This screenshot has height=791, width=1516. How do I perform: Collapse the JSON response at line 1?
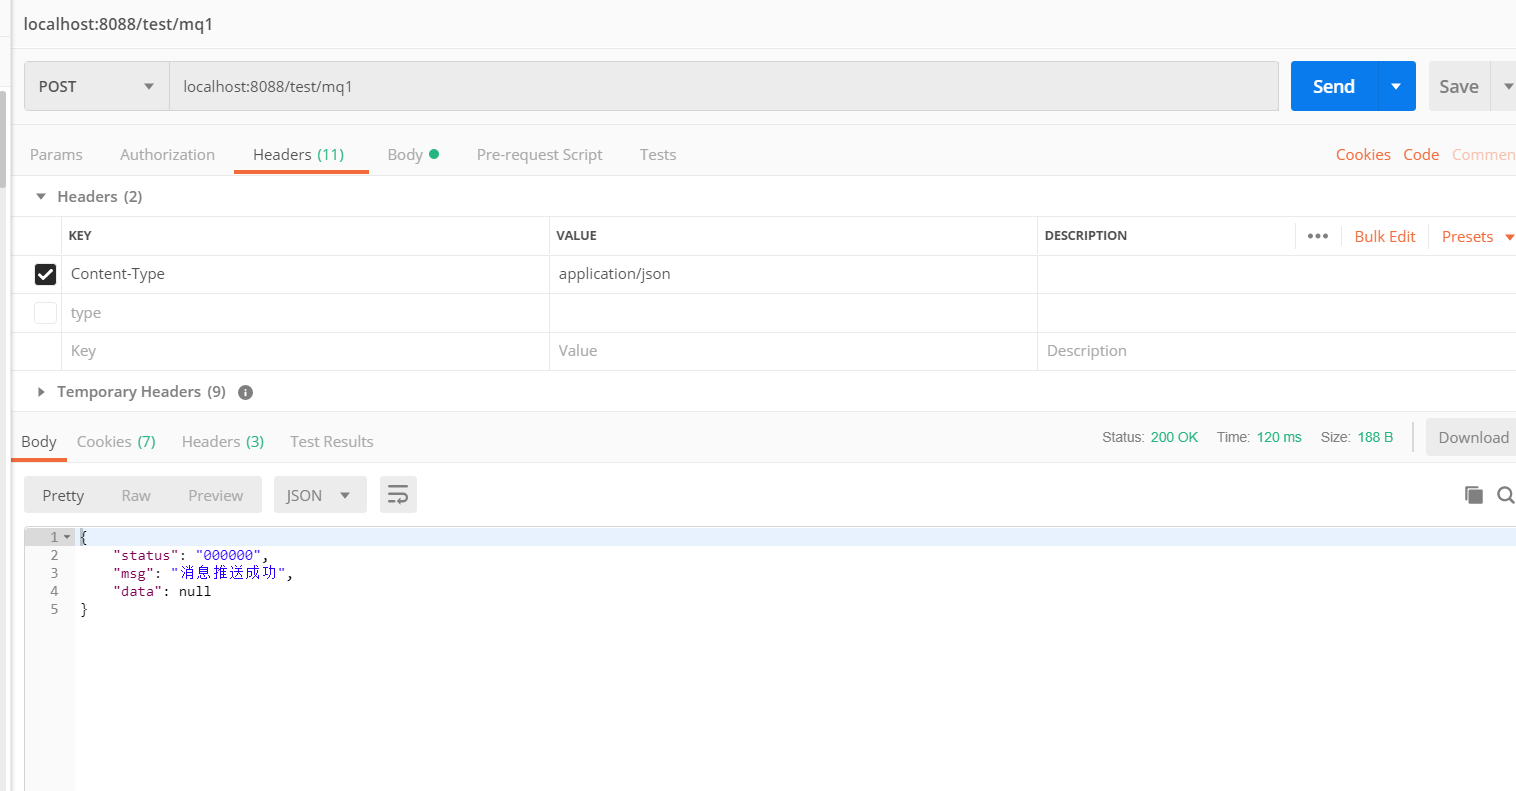(x=66, y=537)
